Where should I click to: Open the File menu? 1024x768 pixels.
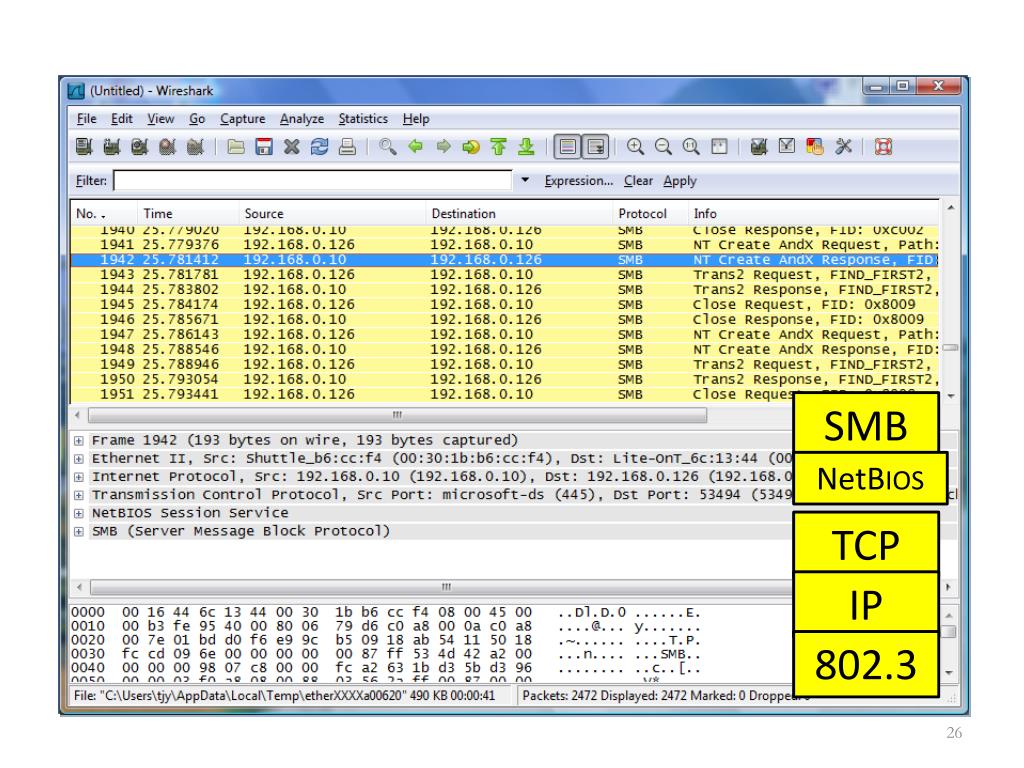pos(86,119)
